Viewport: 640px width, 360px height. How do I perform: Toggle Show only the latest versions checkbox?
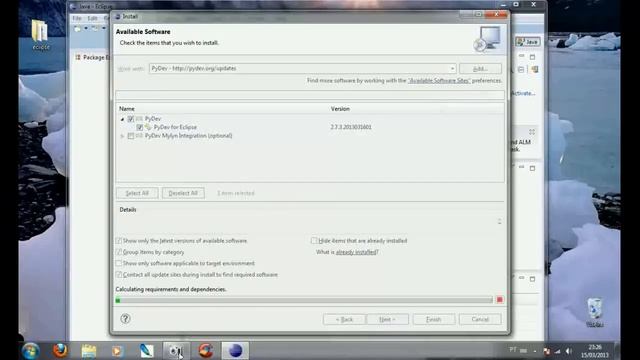(x=119, y=241)
